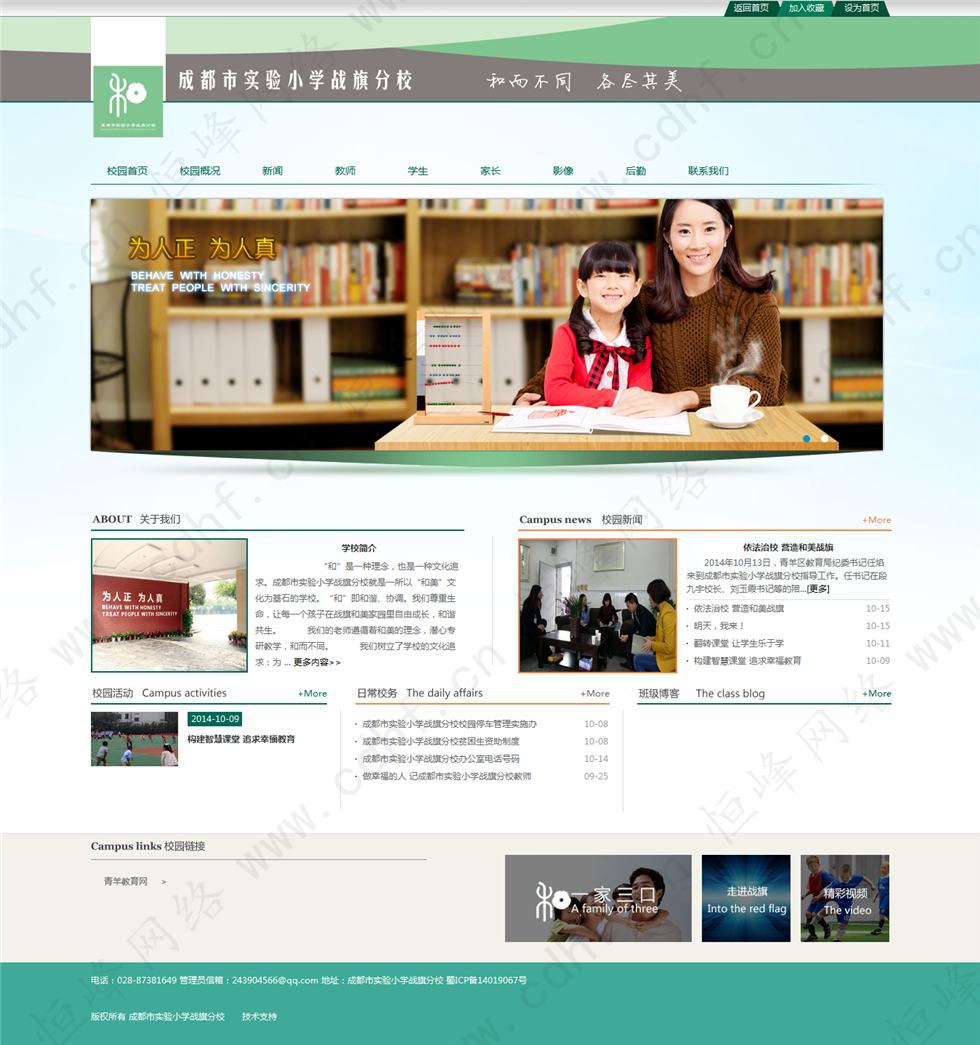Click 返回首页 tab at top
The image size is (980, 1045).
[x=751, y=8]
